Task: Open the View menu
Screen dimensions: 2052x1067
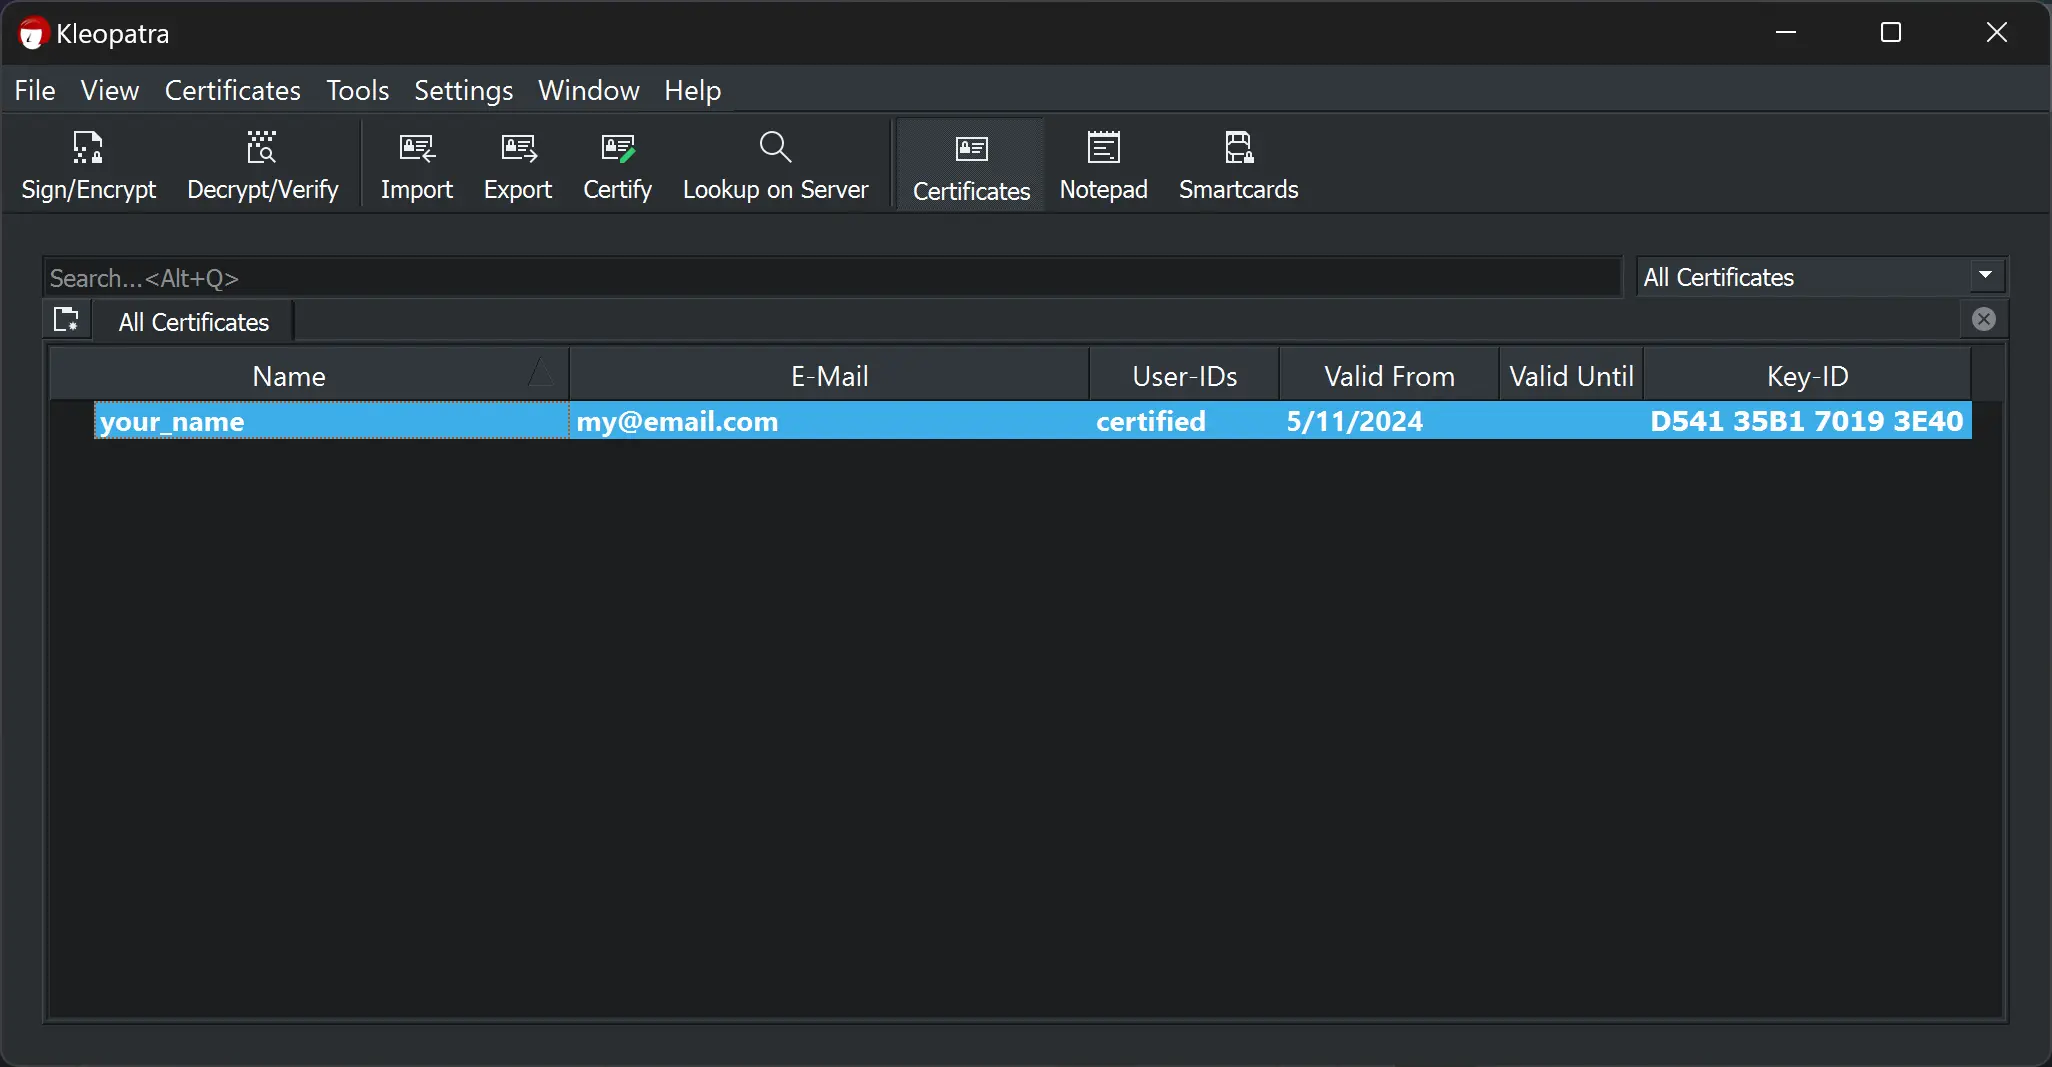Action: click(x=110, y=90)
